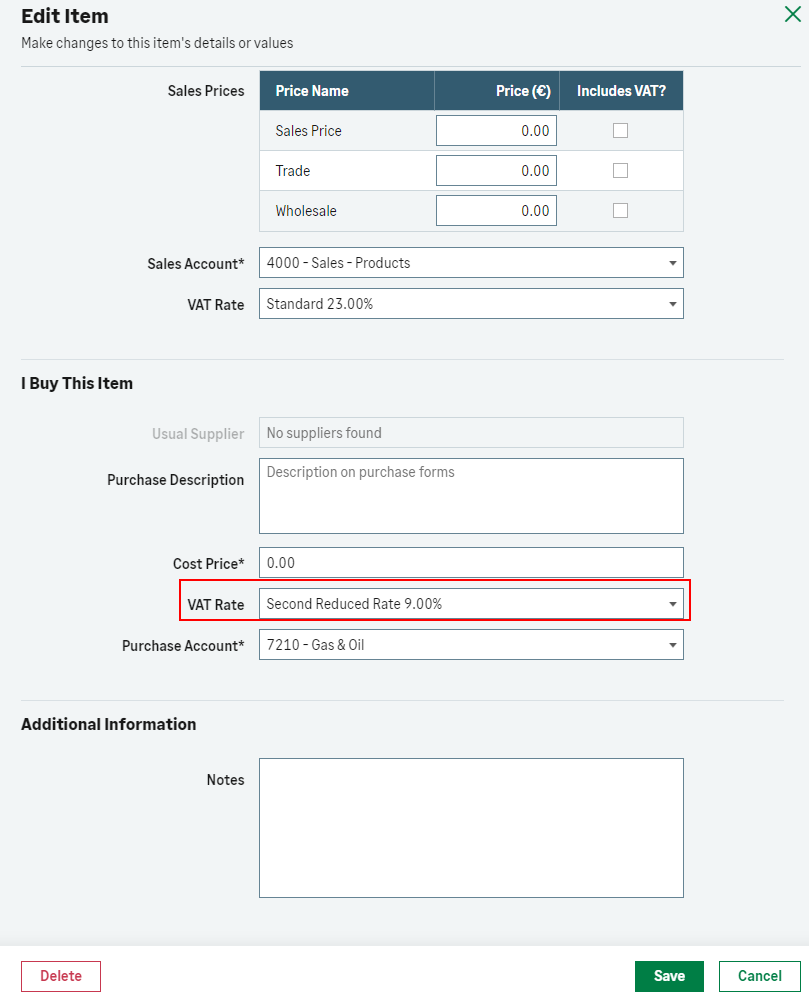809x1000 pixels.
Task: Click the Usual Supplier field
Action: 471,433
